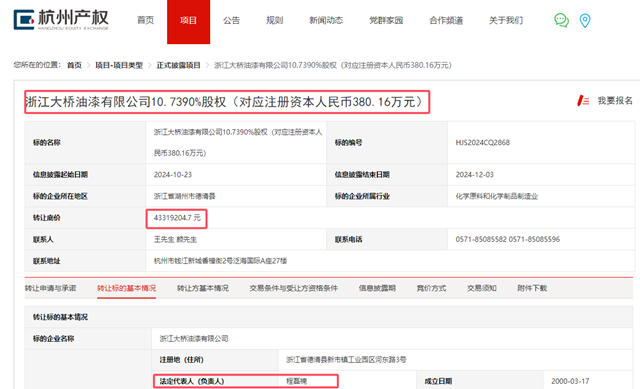Click the phone number 0571-85085582

coord(481,239)
